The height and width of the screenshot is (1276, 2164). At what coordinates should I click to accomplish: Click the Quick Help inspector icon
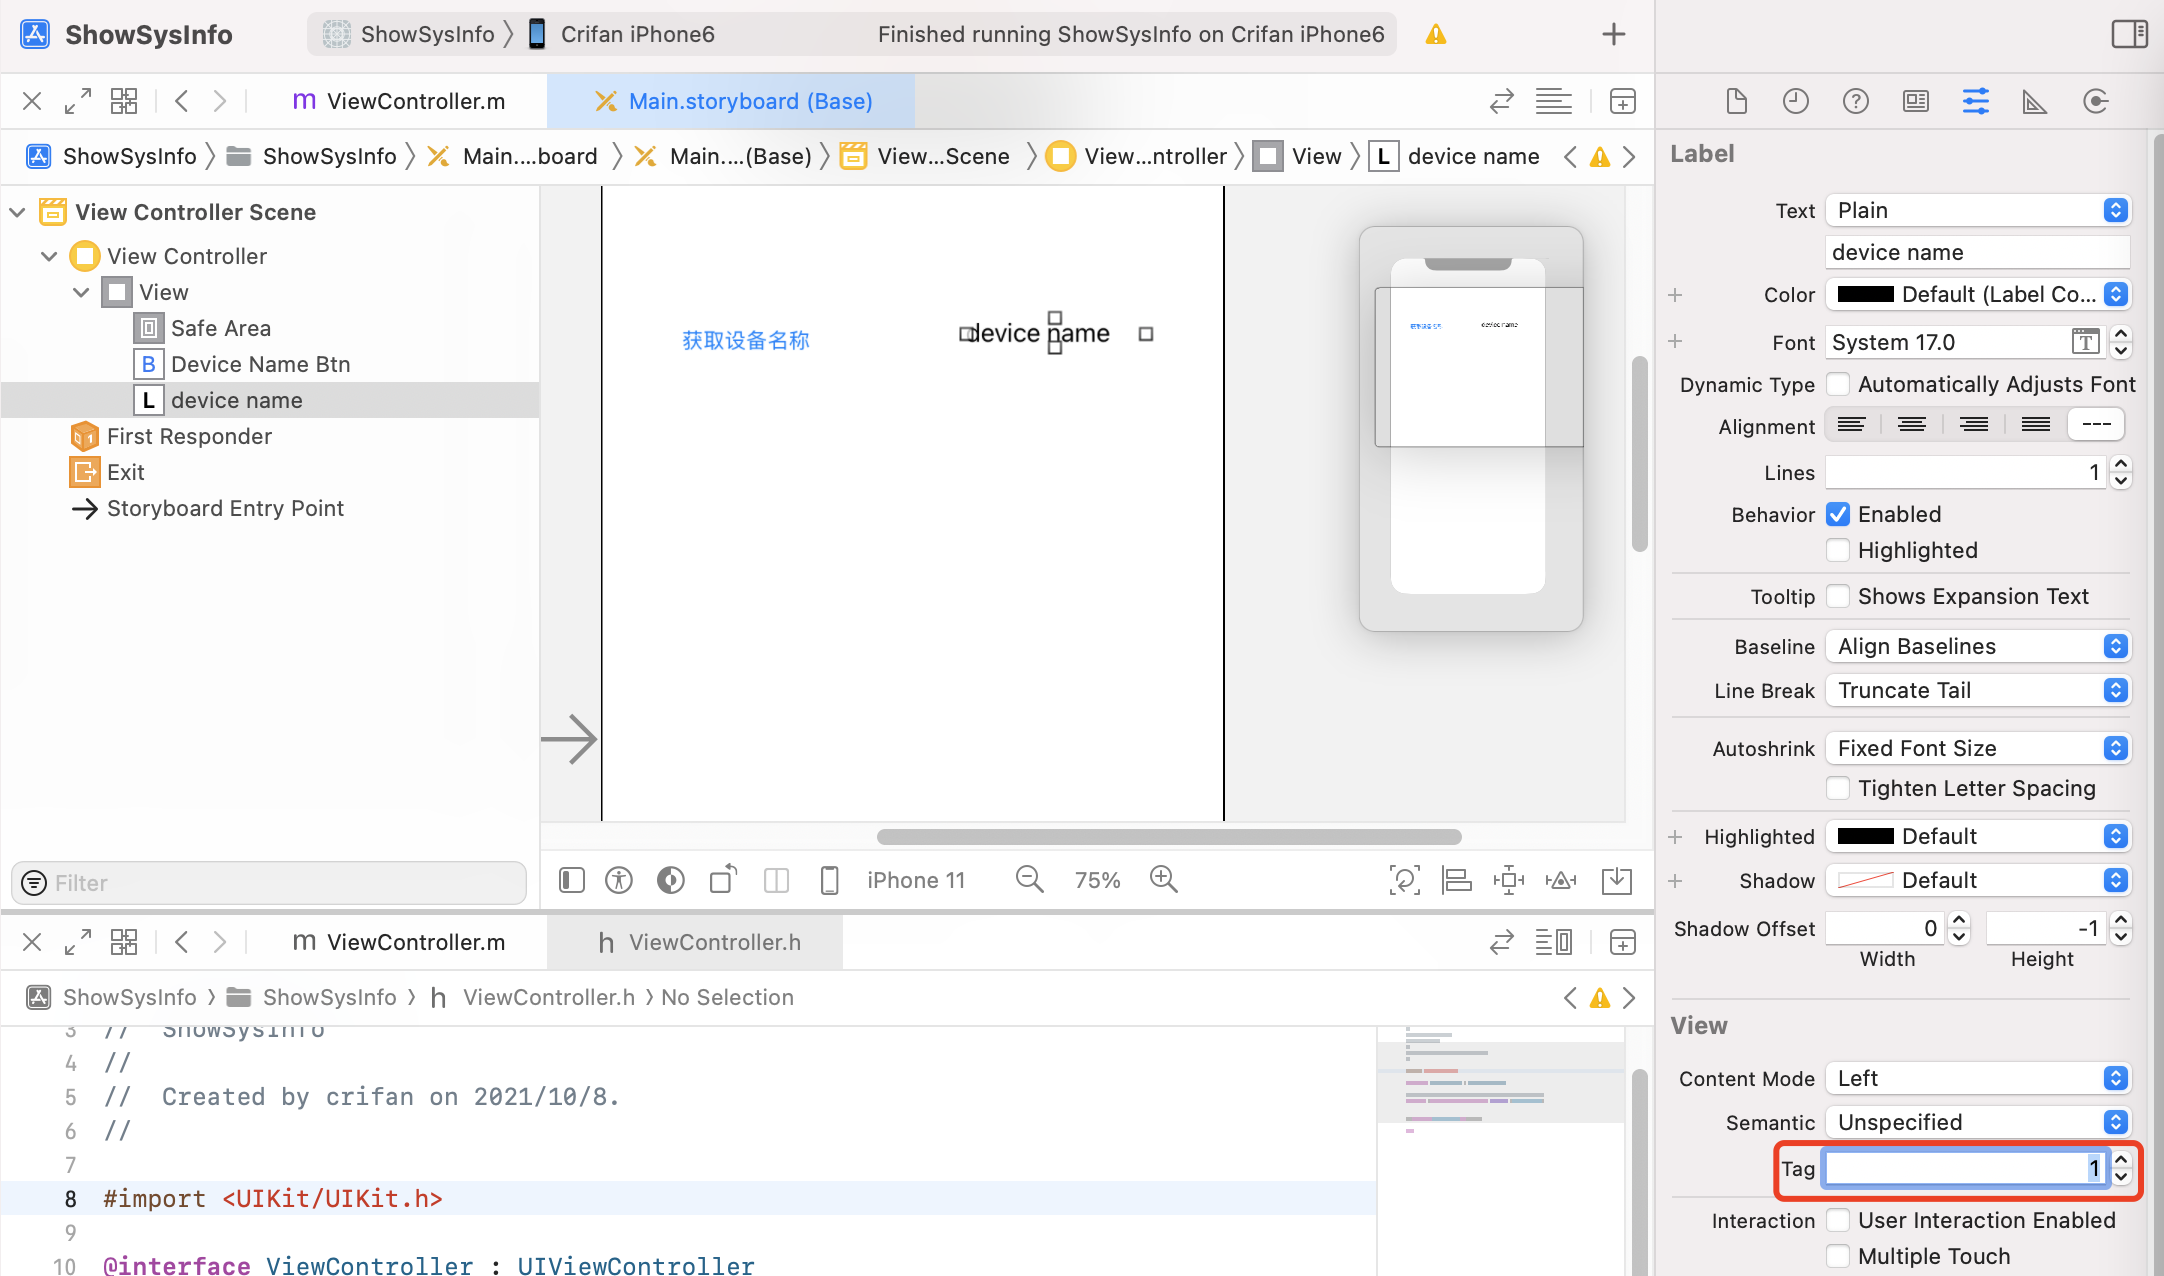coord(1855,101)
